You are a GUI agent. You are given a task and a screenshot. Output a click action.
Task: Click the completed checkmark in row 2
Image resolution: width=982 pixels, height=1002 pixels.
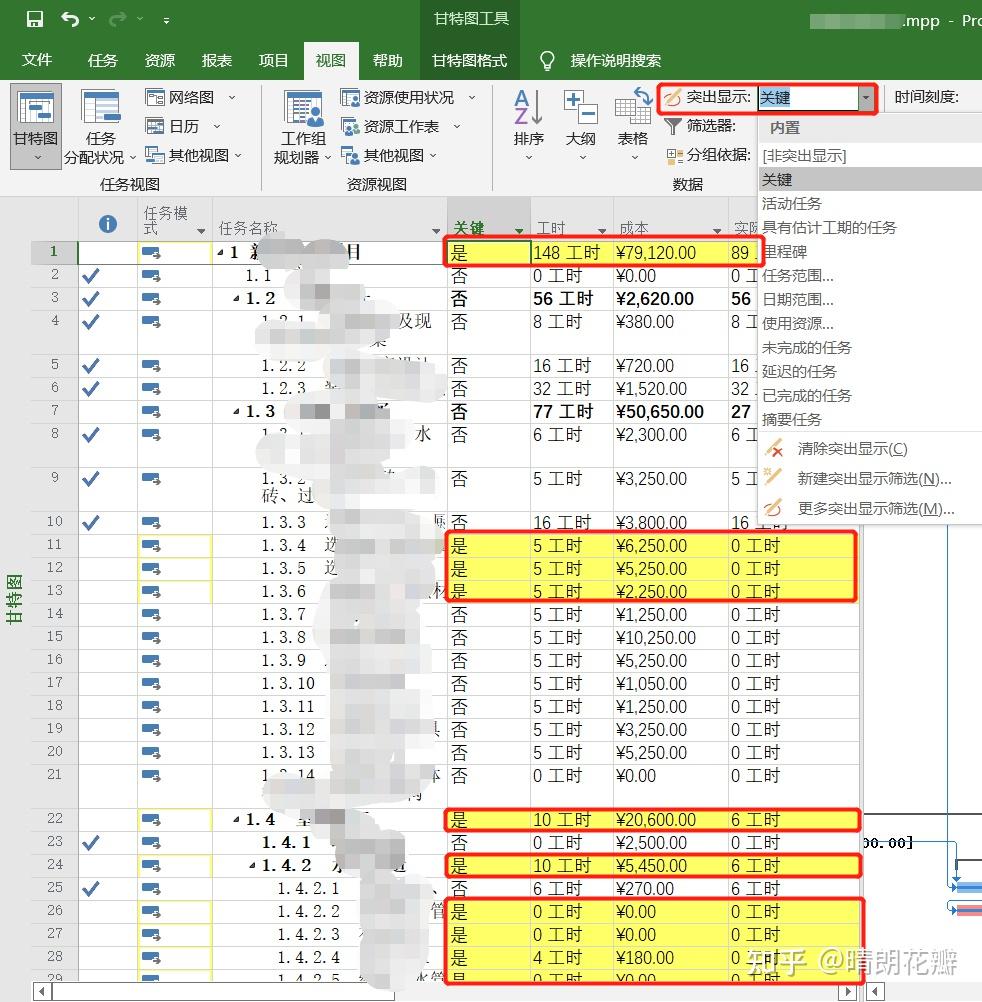tap(91, 275)
